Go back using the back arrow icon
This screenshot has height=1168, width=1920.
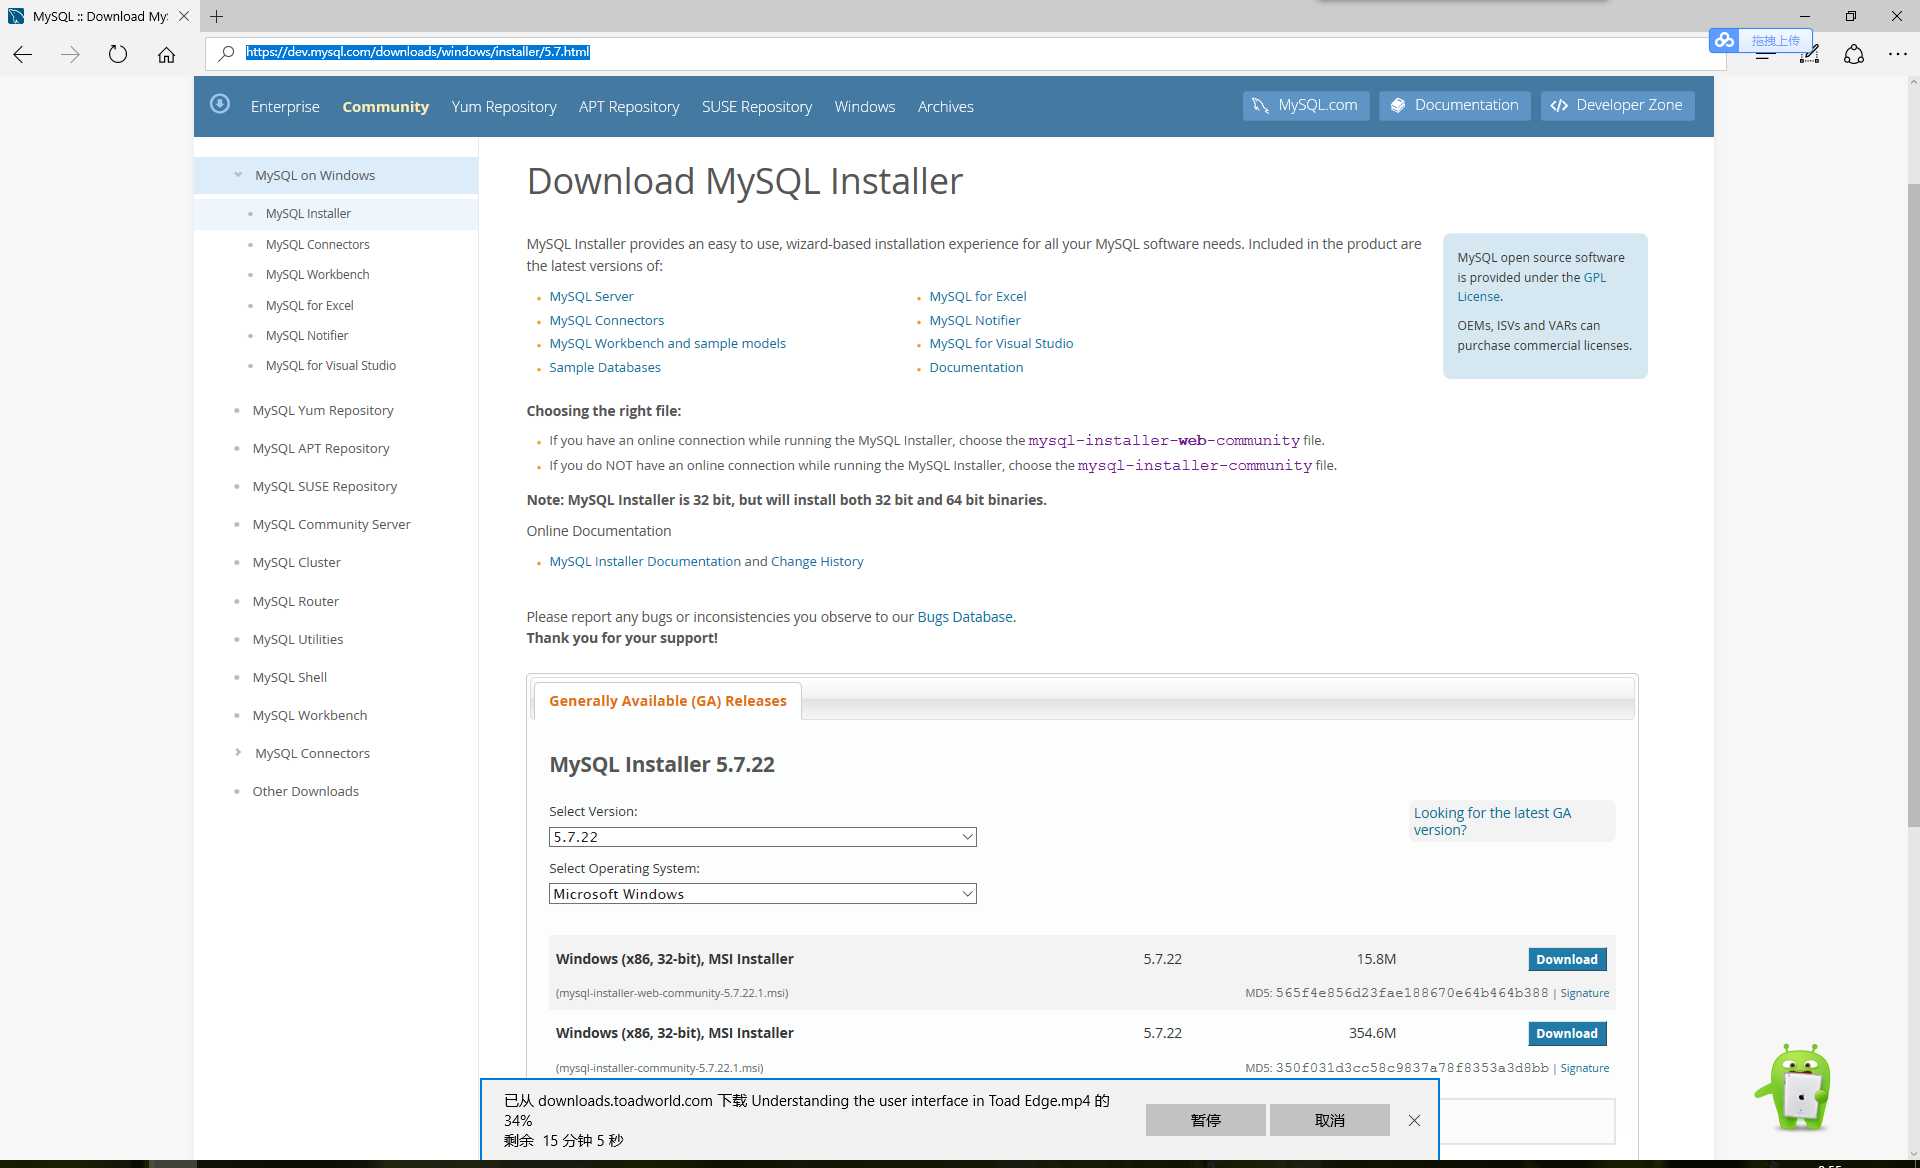21,55
